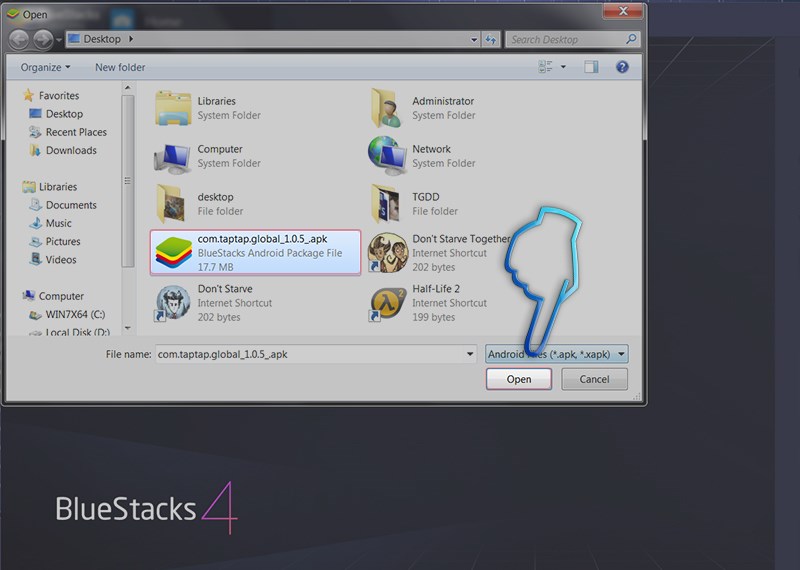Click the Cancel button
The width and height of the screenshot is (800, 570).
pos(594,379)
